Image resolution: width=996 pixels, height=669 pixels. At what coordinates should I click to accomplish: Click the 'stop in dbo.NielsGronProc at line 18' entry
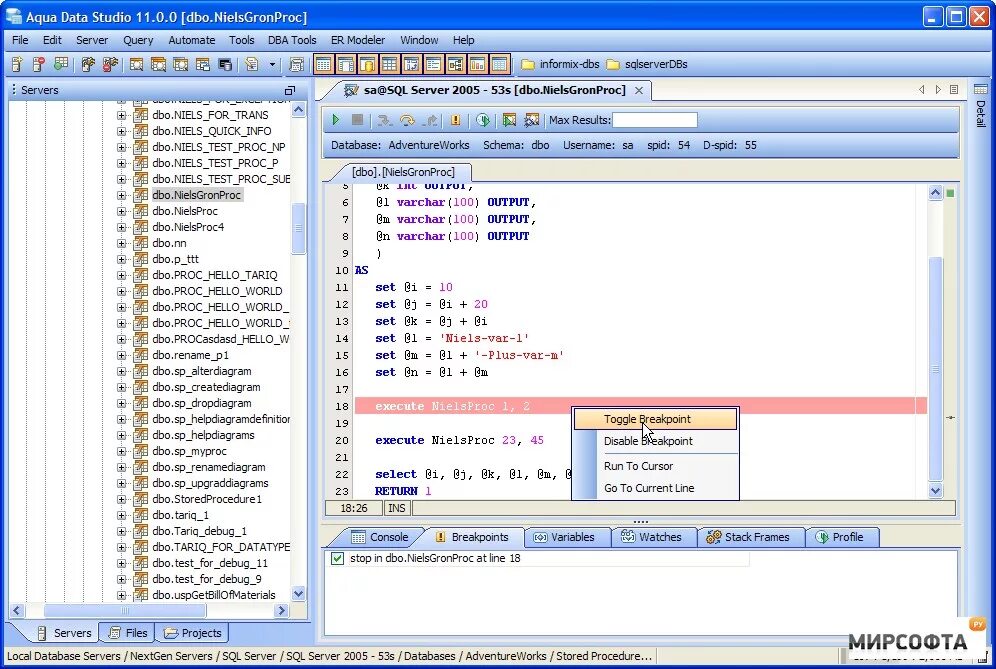click(x=434, y=558)
